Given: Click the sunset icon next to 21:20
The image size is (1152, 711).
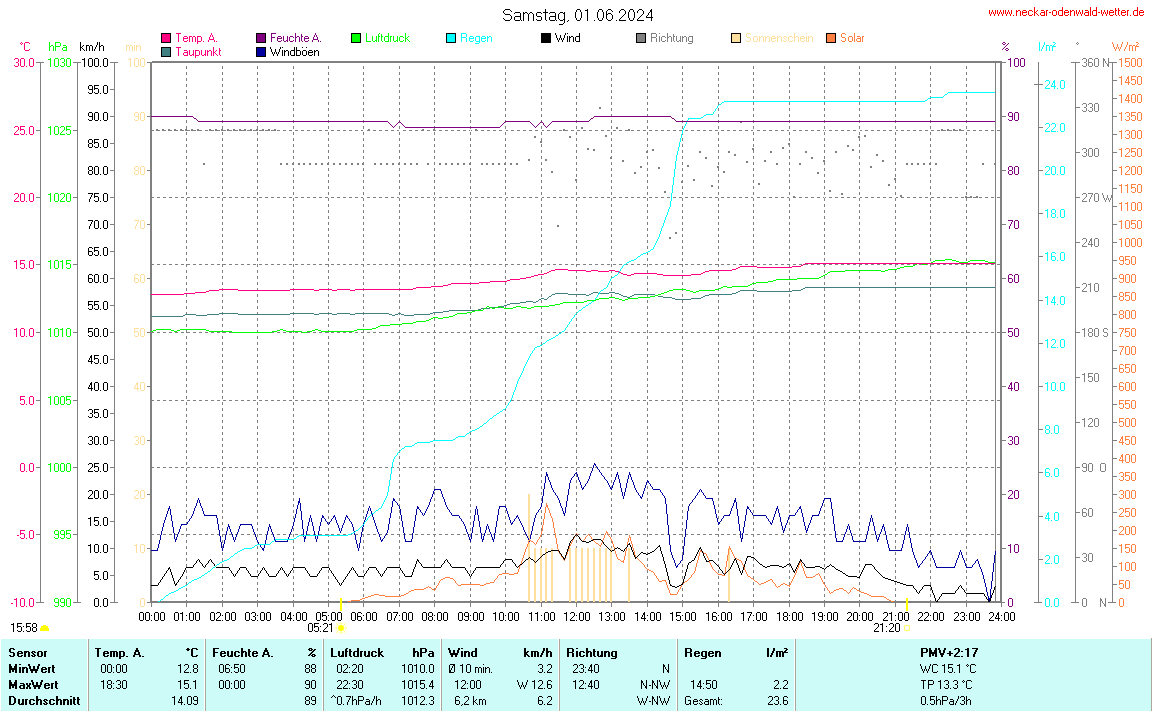Looking at the screenshot, I should (906, 628).
